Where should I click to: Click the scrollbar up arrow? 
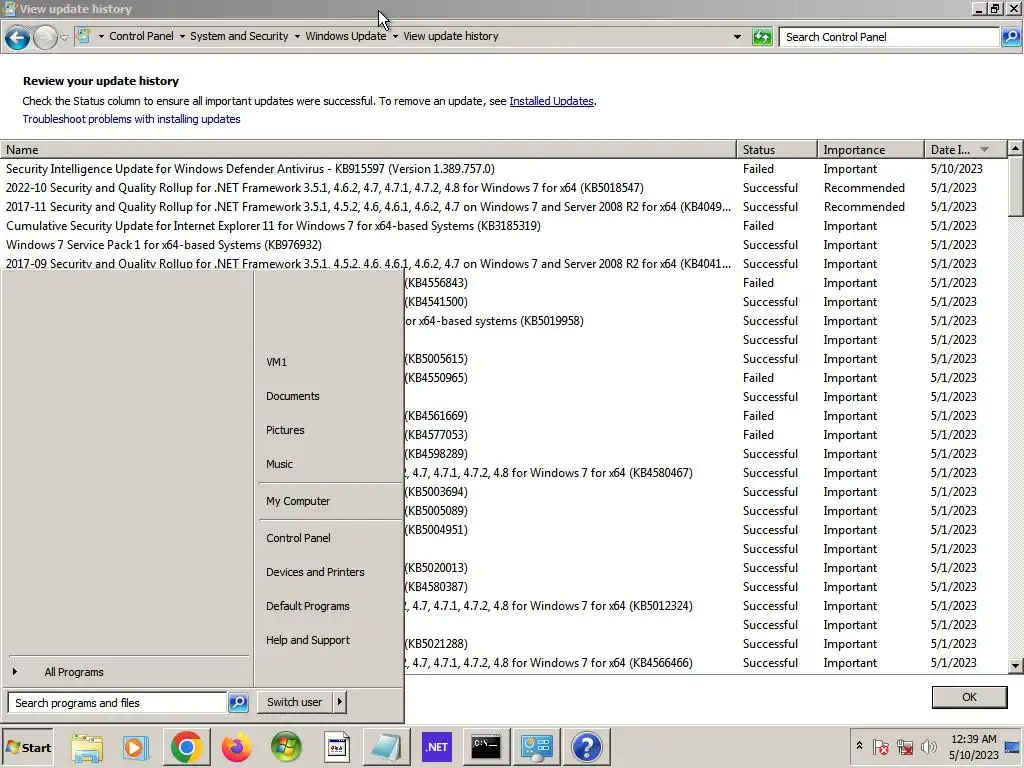(x=1016, y=149)
